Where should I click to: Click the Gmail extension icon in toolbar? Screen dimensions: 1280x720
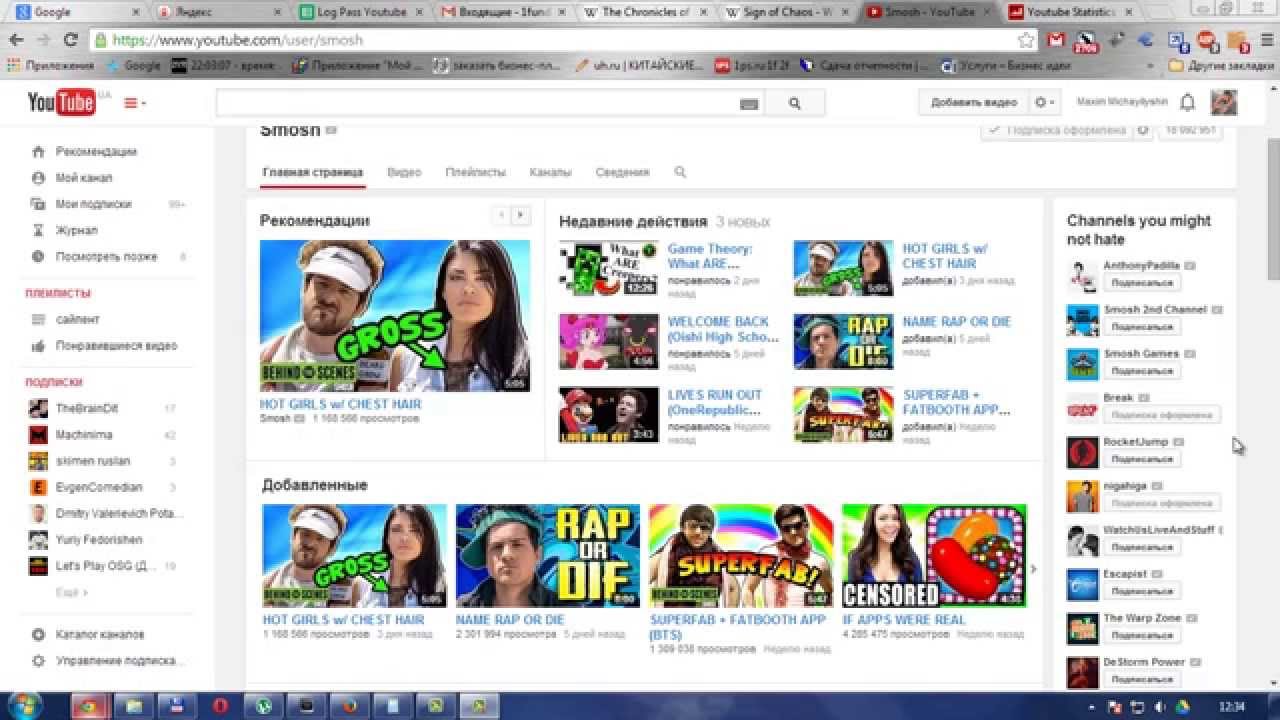(1056, 41)
